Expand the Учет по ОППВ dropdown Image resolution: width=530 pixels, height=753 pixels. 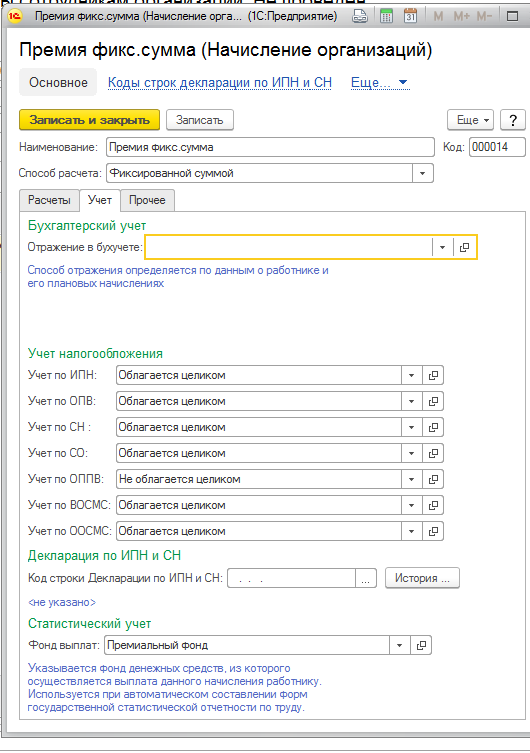pos(411,479)
